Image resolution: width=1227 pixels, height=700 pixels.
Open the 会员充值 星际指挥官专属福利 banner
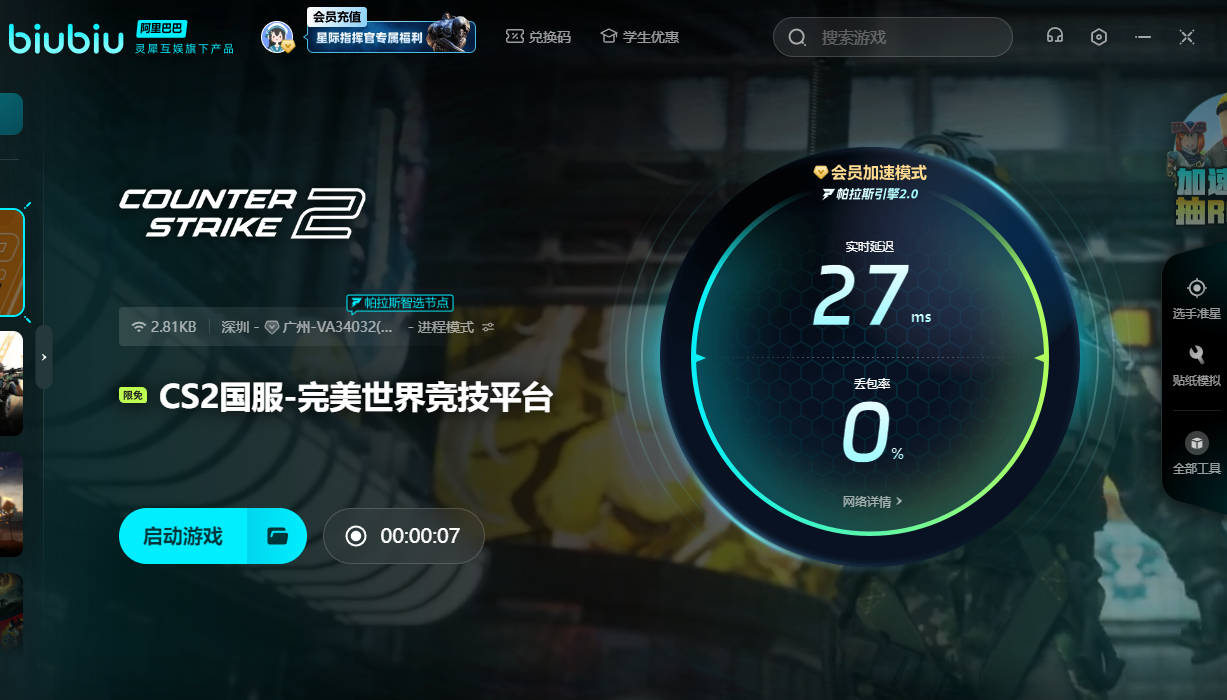coord(391,30)
